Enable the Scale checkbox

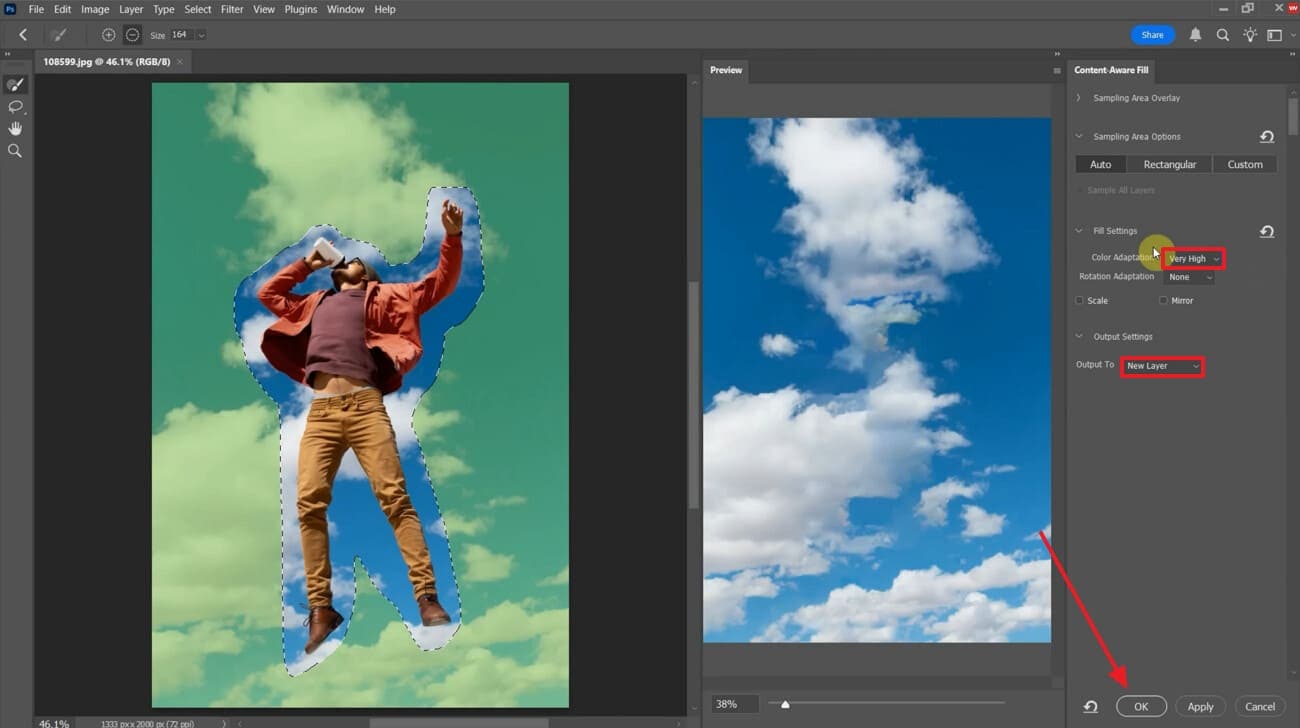1080,300
